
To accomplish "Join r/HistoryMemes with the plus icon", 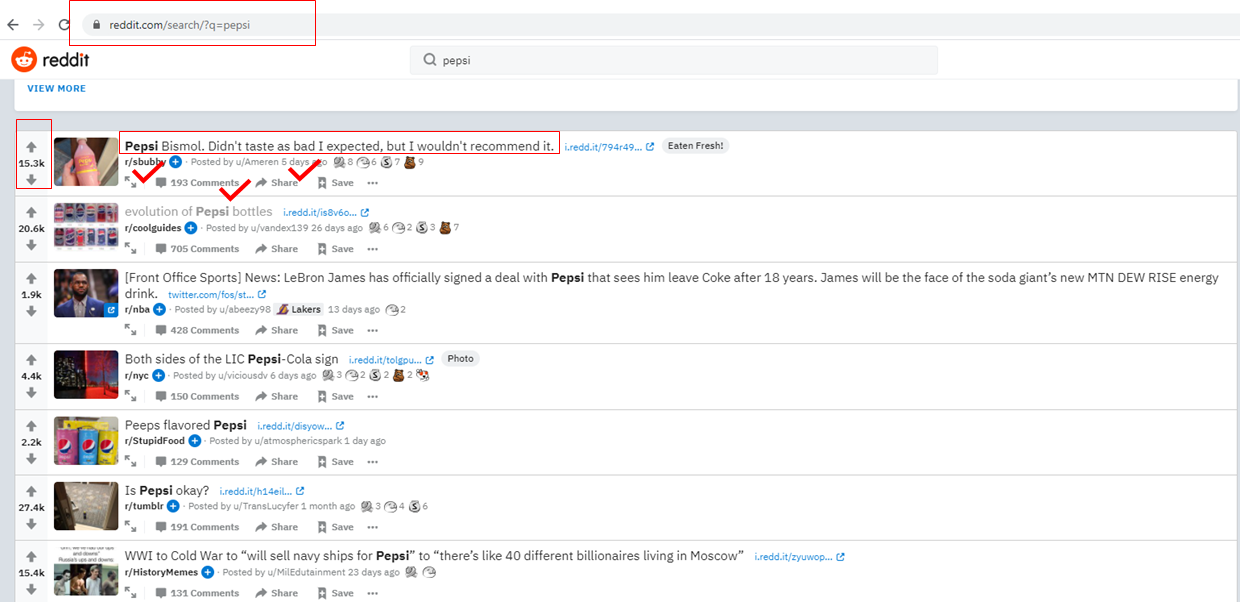I will tap(207, 573).
